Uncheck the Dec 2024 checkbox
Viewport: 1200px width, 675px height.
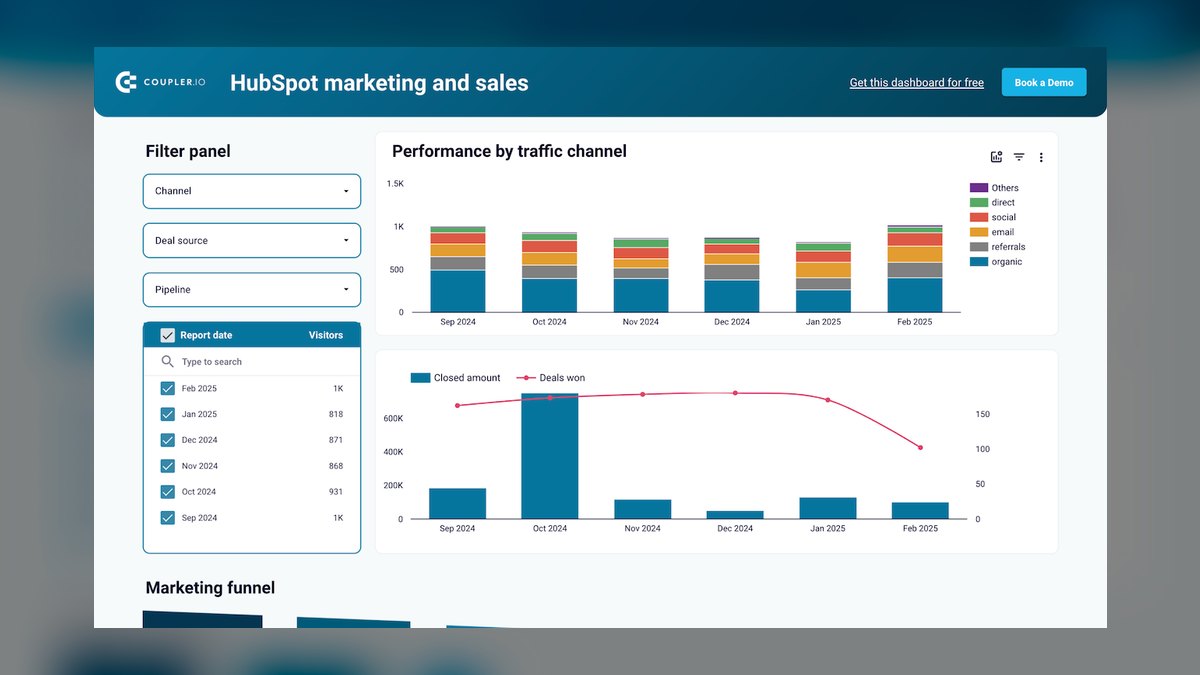[x=167, y=440]
